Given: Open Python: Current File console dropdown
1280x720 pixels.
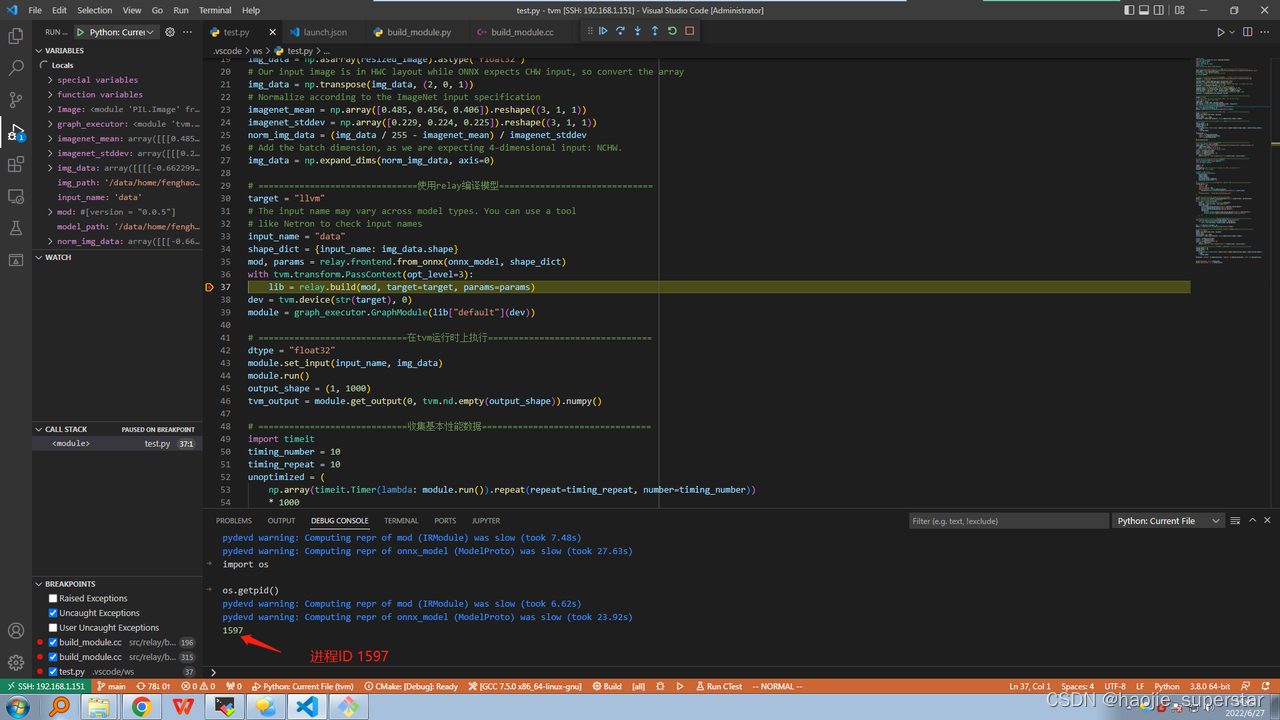Looking at the screenshot, I should (x=1169, y=521).
